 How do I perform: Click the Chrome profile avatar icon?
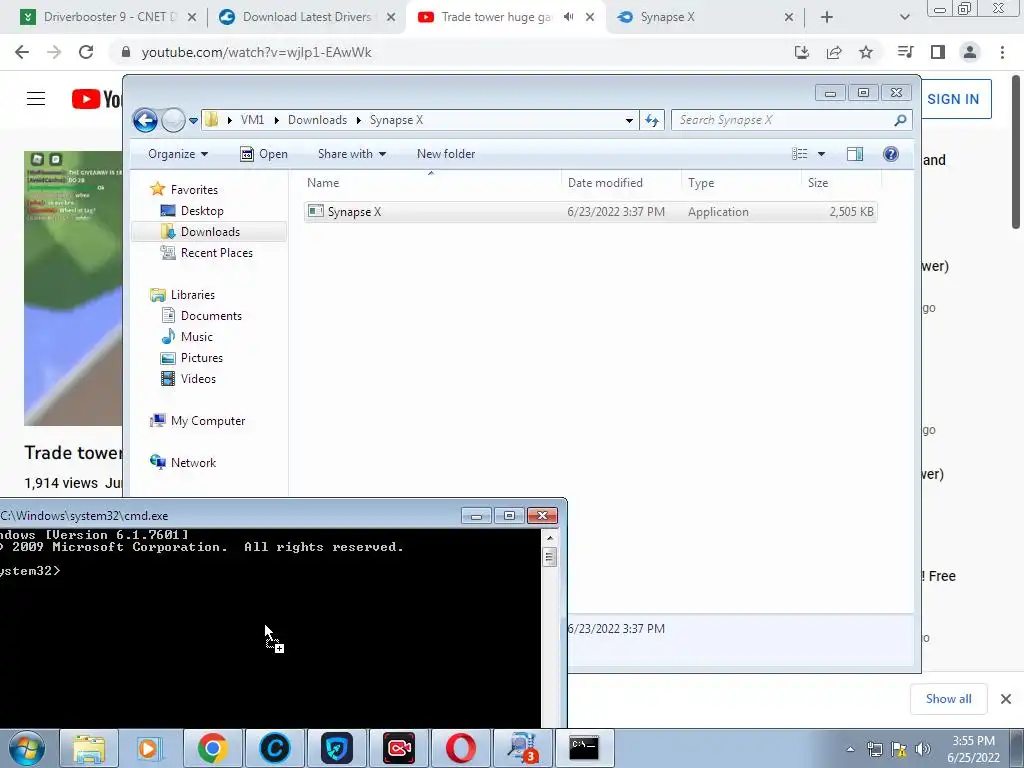970,52
